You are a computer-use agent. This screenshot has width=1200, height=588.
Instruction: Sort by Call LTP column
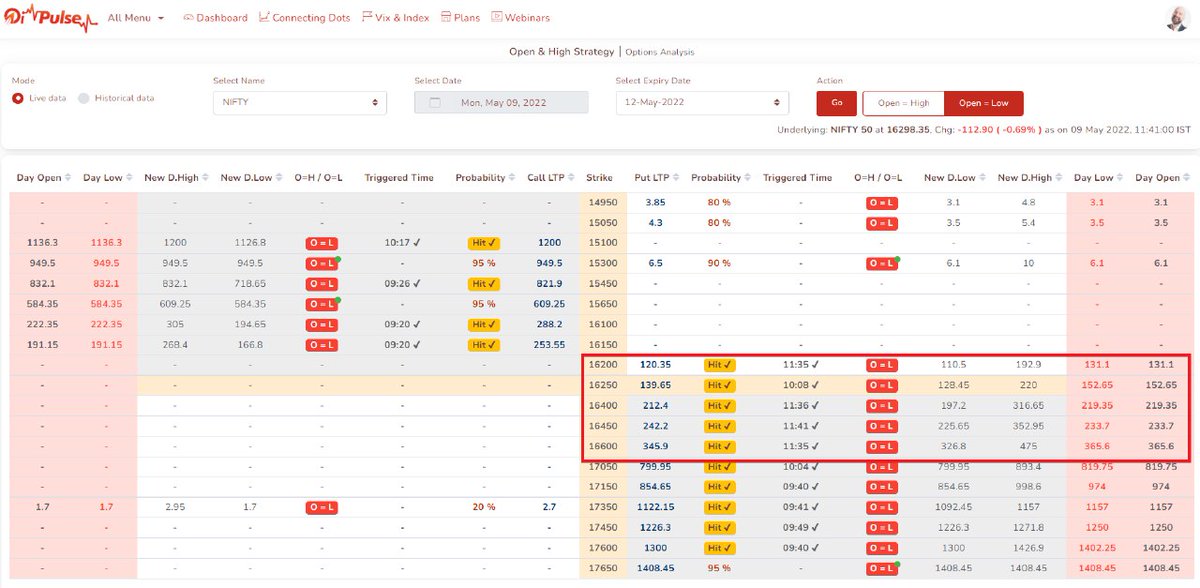pyautogui.click(x=549, y=177)
